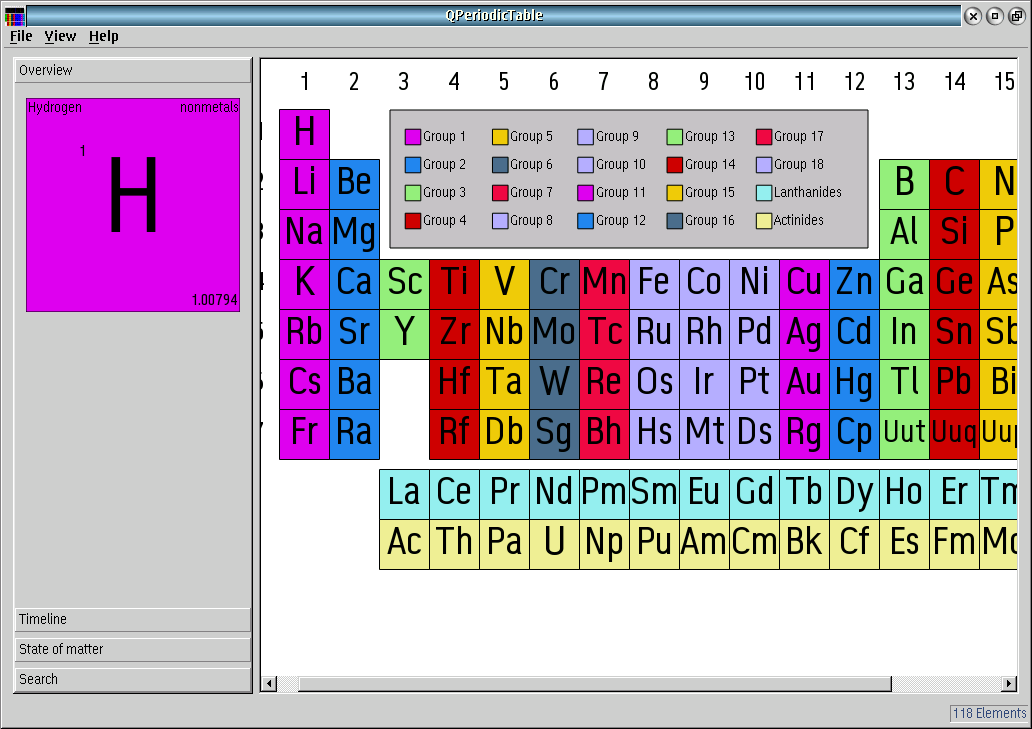Open the Search sidebar panel
1032x729 pixels.
point(131,679)
